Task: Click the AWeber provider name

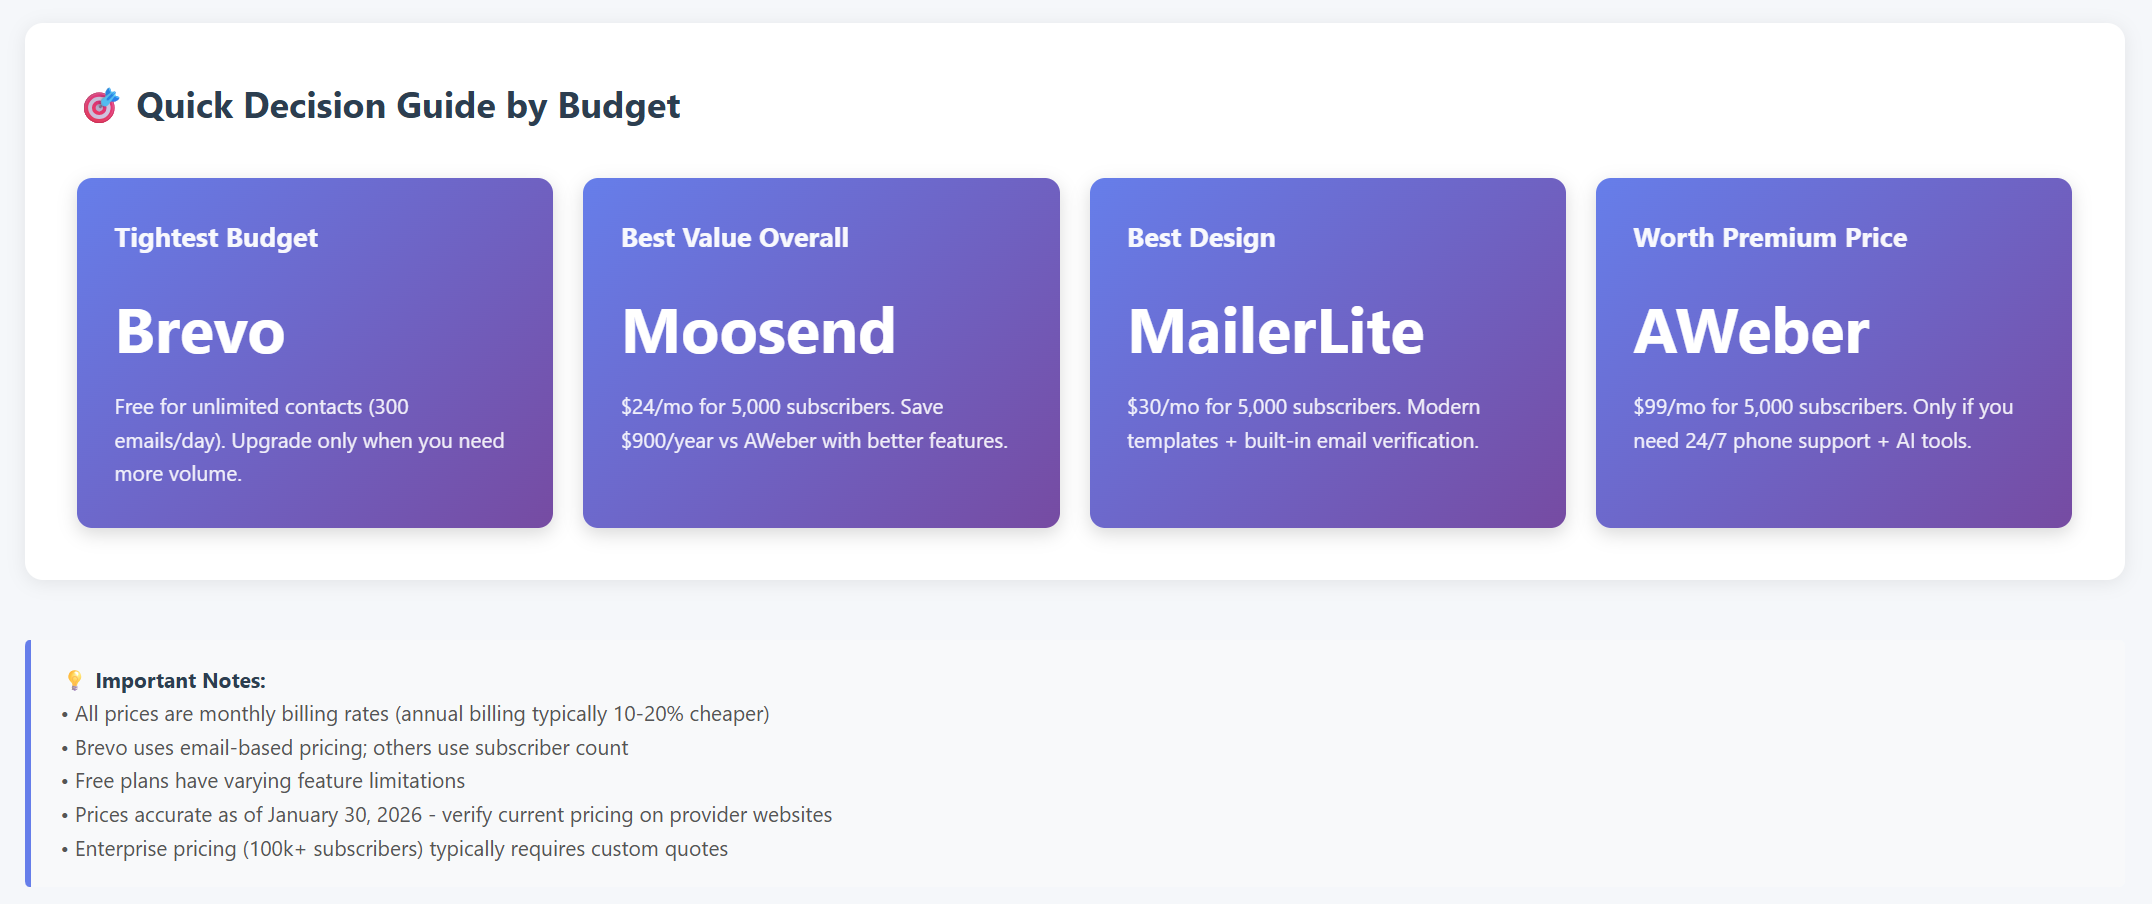Action: [x=1751, y=331]
